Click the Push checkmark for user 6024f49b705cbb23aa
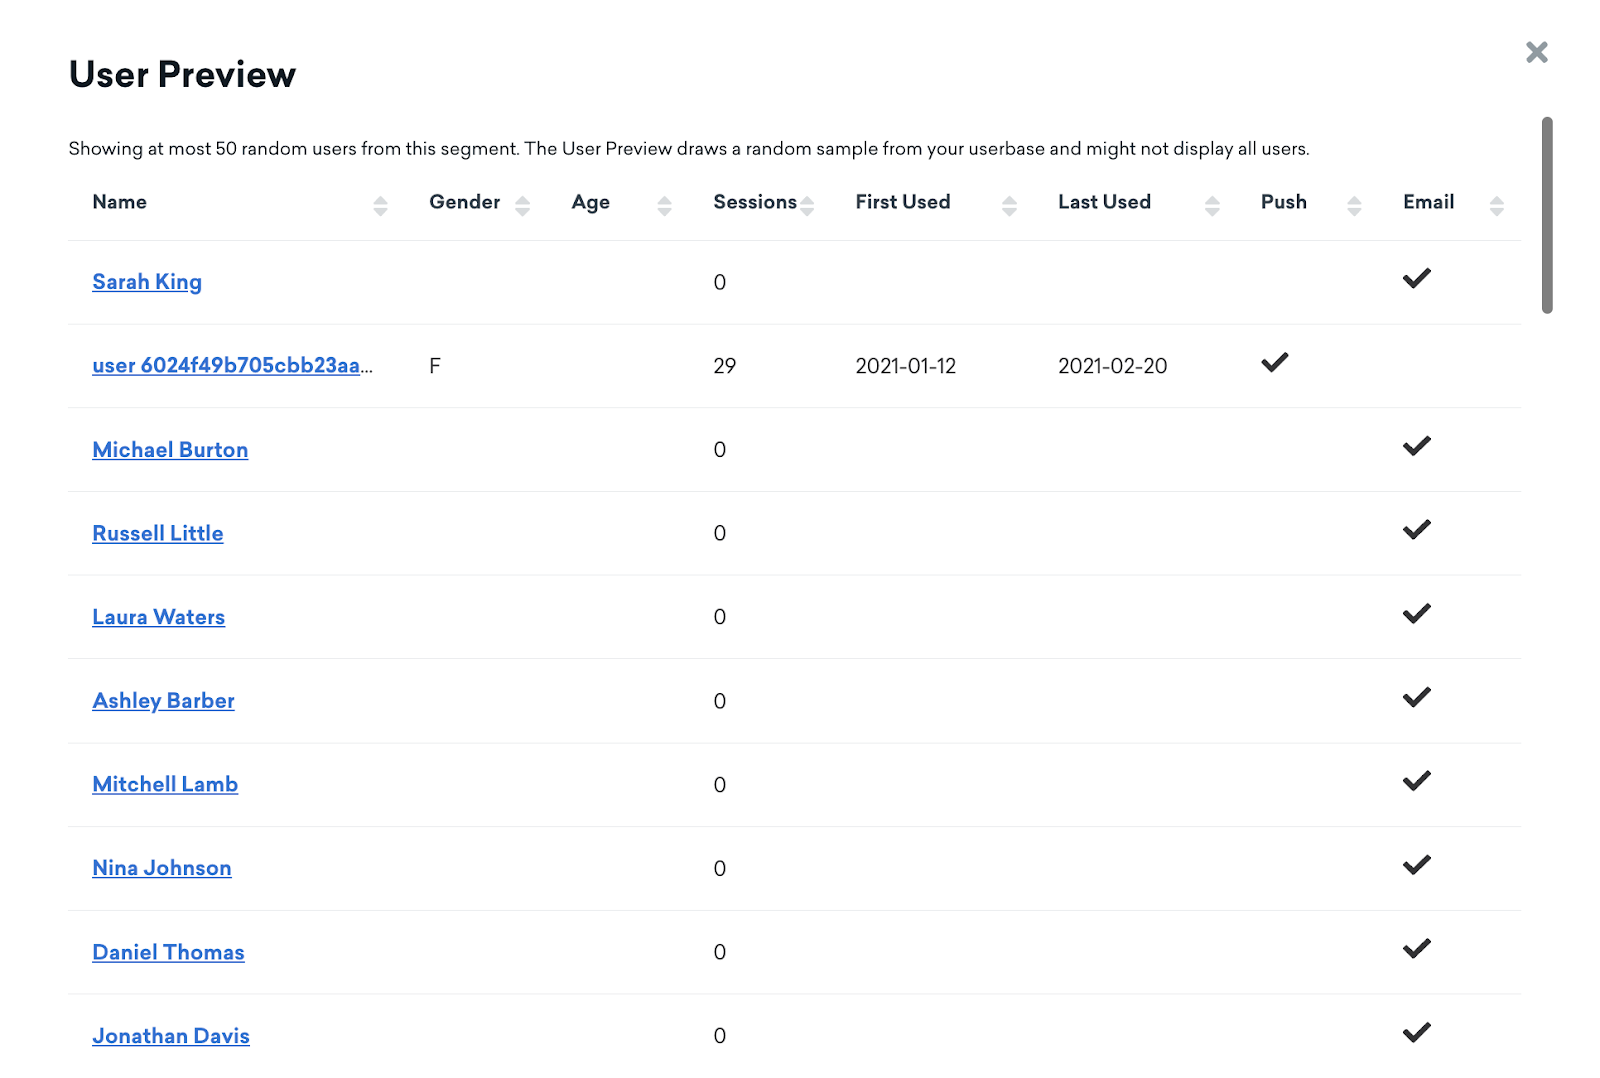The image size is (1600, 1078). [1275, 363]
